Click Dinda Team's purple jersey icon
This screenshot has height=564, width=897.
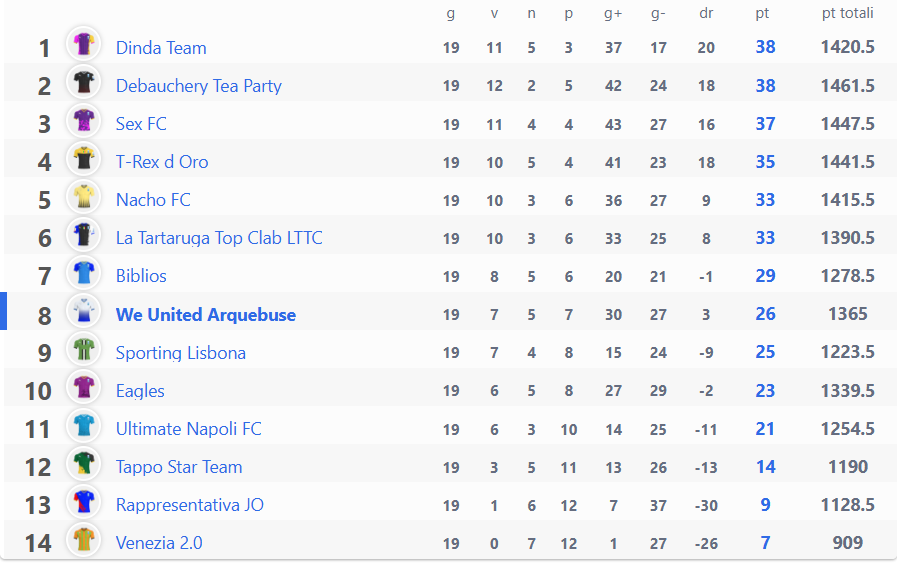(84, 44)
